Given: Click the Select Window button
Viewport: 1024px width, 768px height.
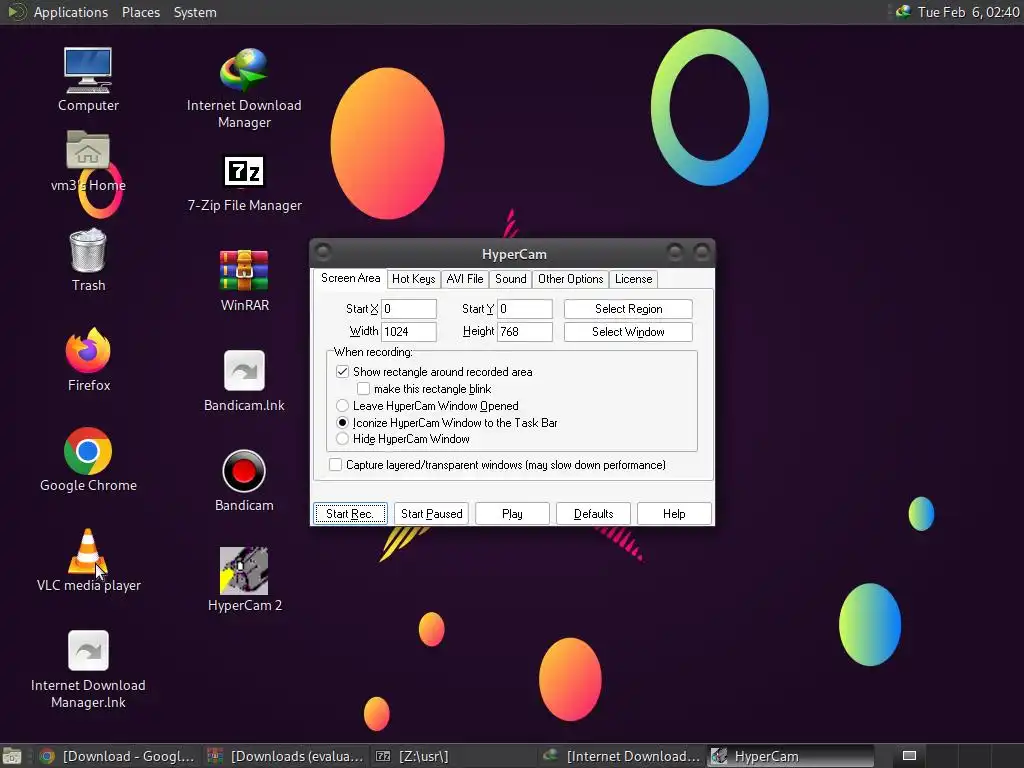Looking at the screenshot, I should [x=628, y=332].
